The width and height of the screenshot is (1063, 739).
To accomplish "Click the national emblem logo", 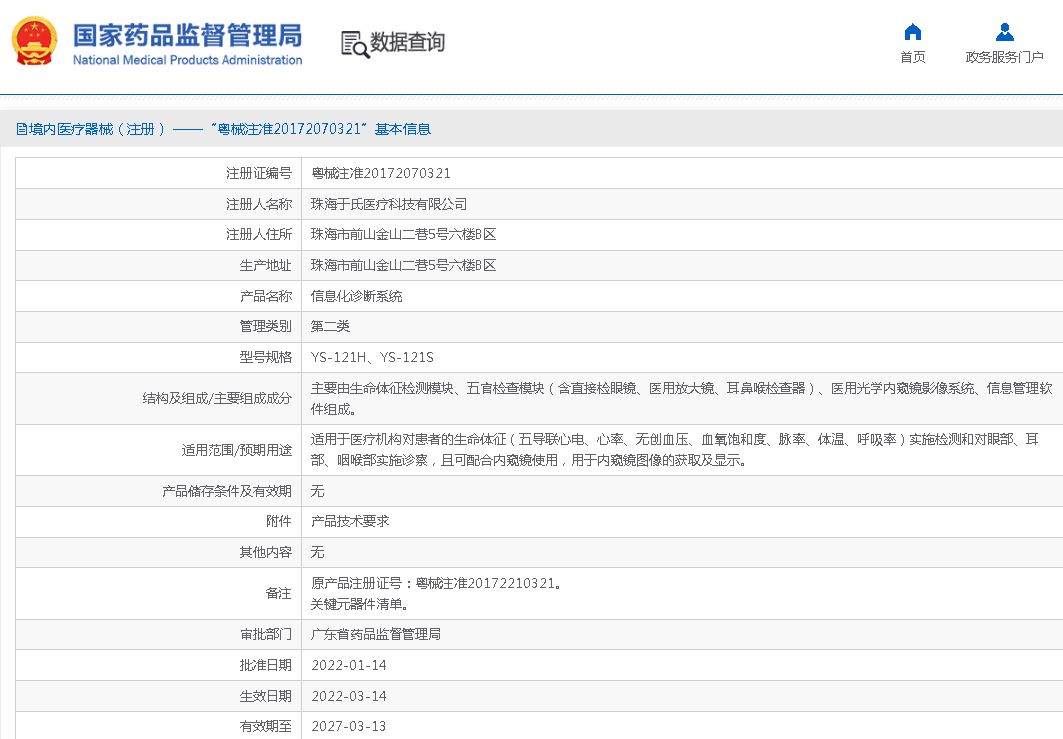I will tap(35, 42).
